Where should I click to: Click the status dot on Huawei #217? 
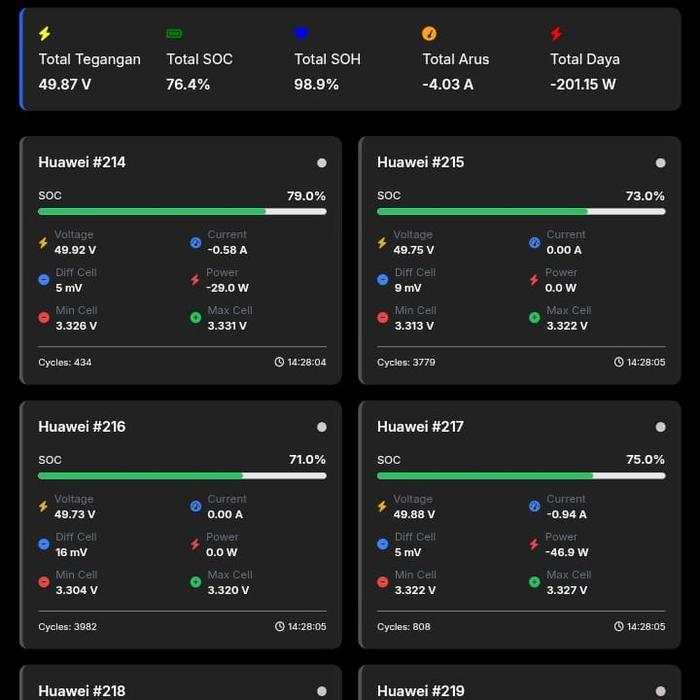(661, 427)
